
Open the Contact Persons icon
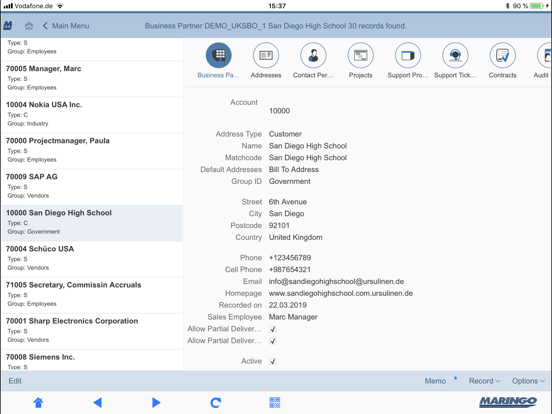313,55
